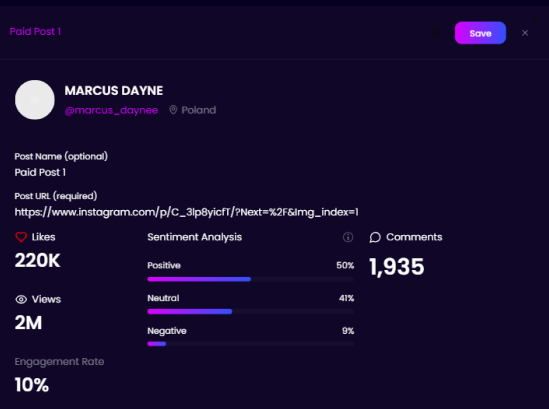549x409 pixels.
Task: Close the Paid Post 1 panel
Action: [x=525, y=33]
